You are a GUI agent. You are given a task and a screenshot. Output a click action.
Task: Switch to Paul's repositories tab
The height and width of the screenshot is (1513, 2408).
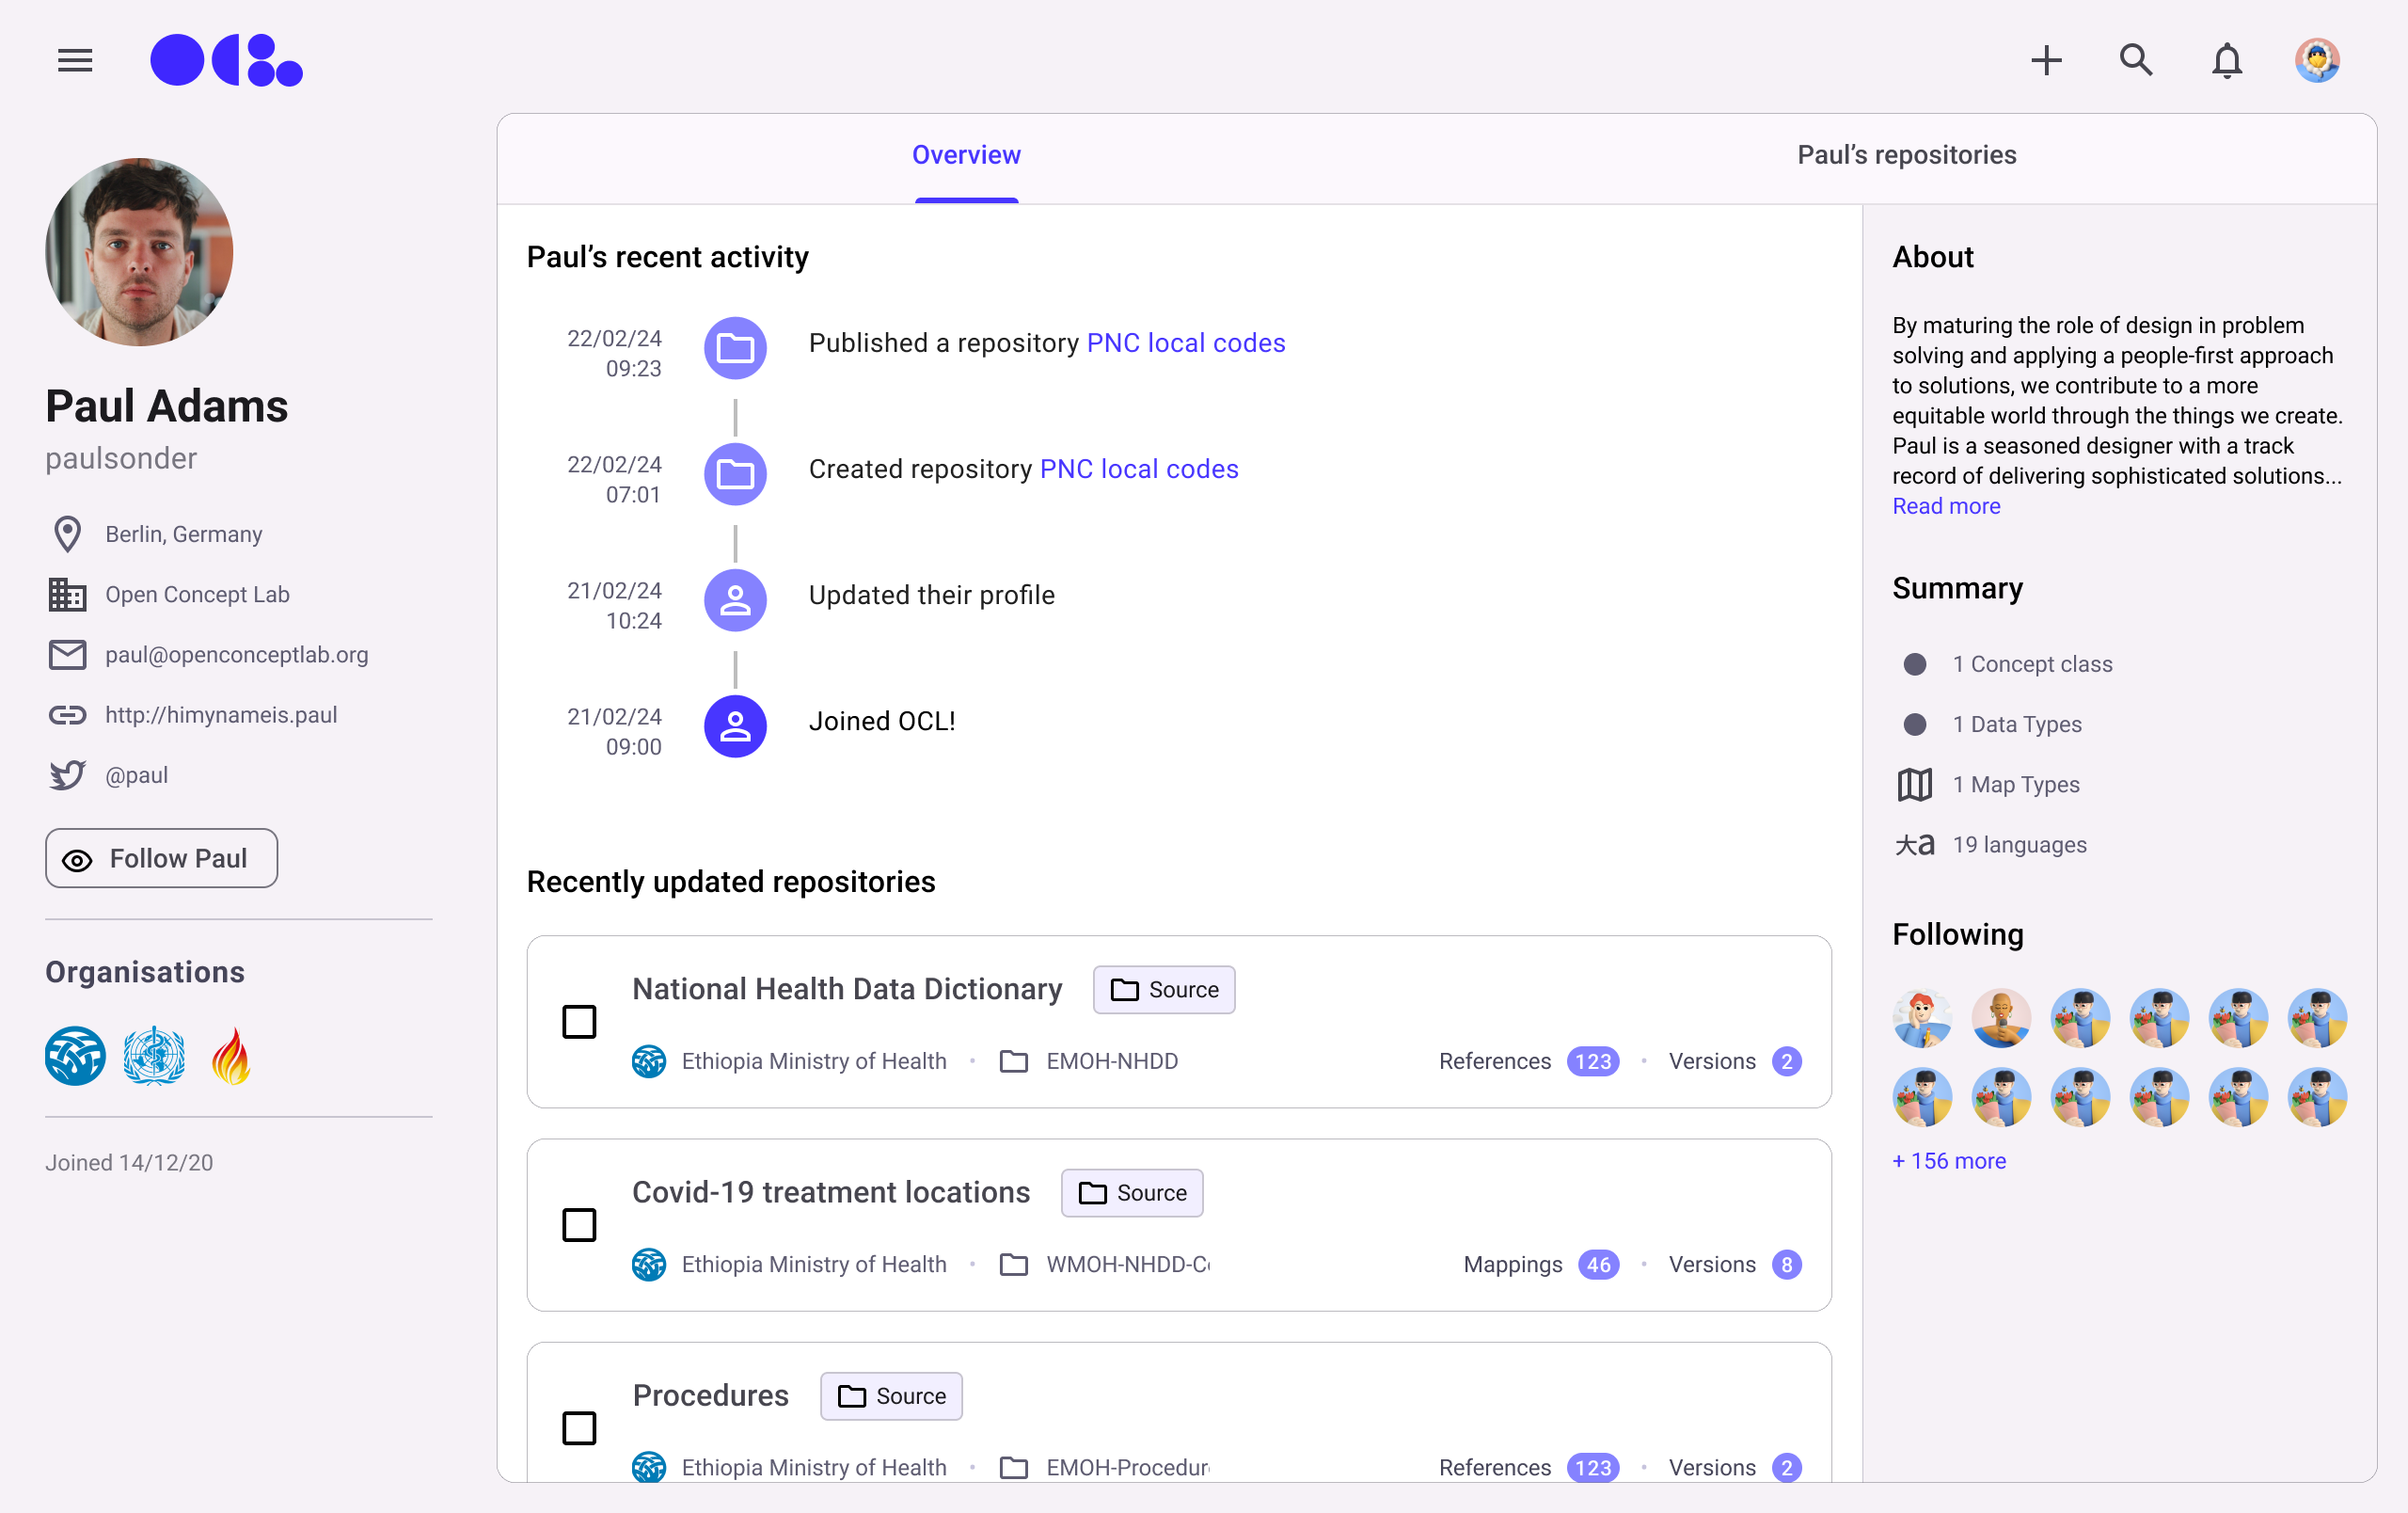click(1906, 155)
